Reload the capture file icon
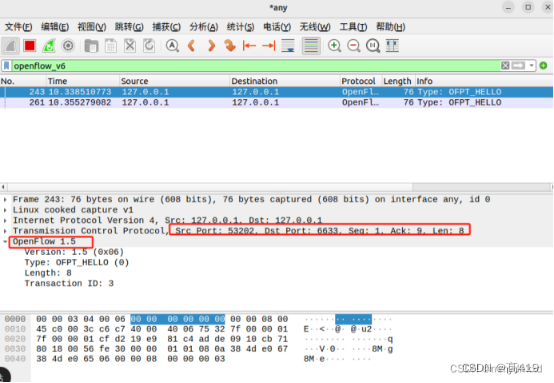This screenshot has height=383, width=554. coord(149,46)
